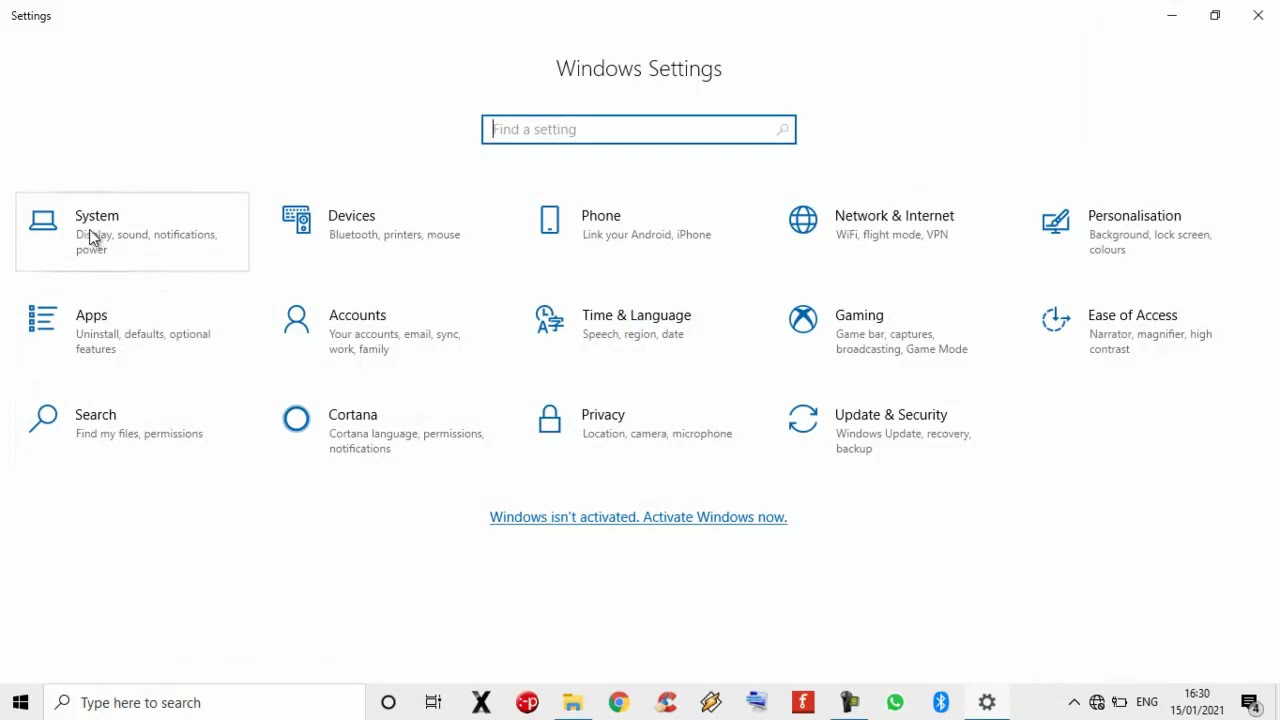
Task: Open network globe icon in tray
Action: coord(1097,702)
